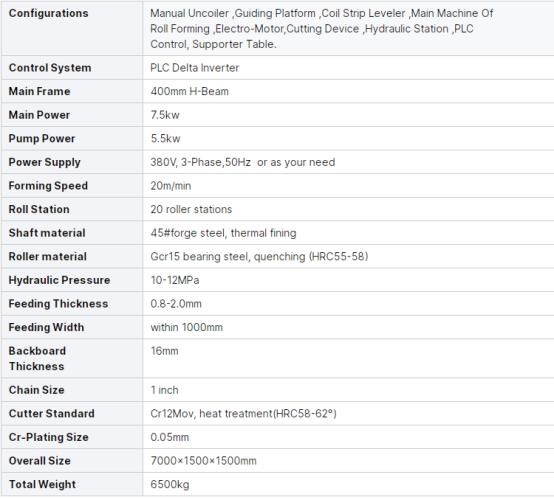Click the Feeding Thickness label
The width and height of the screenshot is (554, 498).
pyautogui.click(x=58, y=304)
